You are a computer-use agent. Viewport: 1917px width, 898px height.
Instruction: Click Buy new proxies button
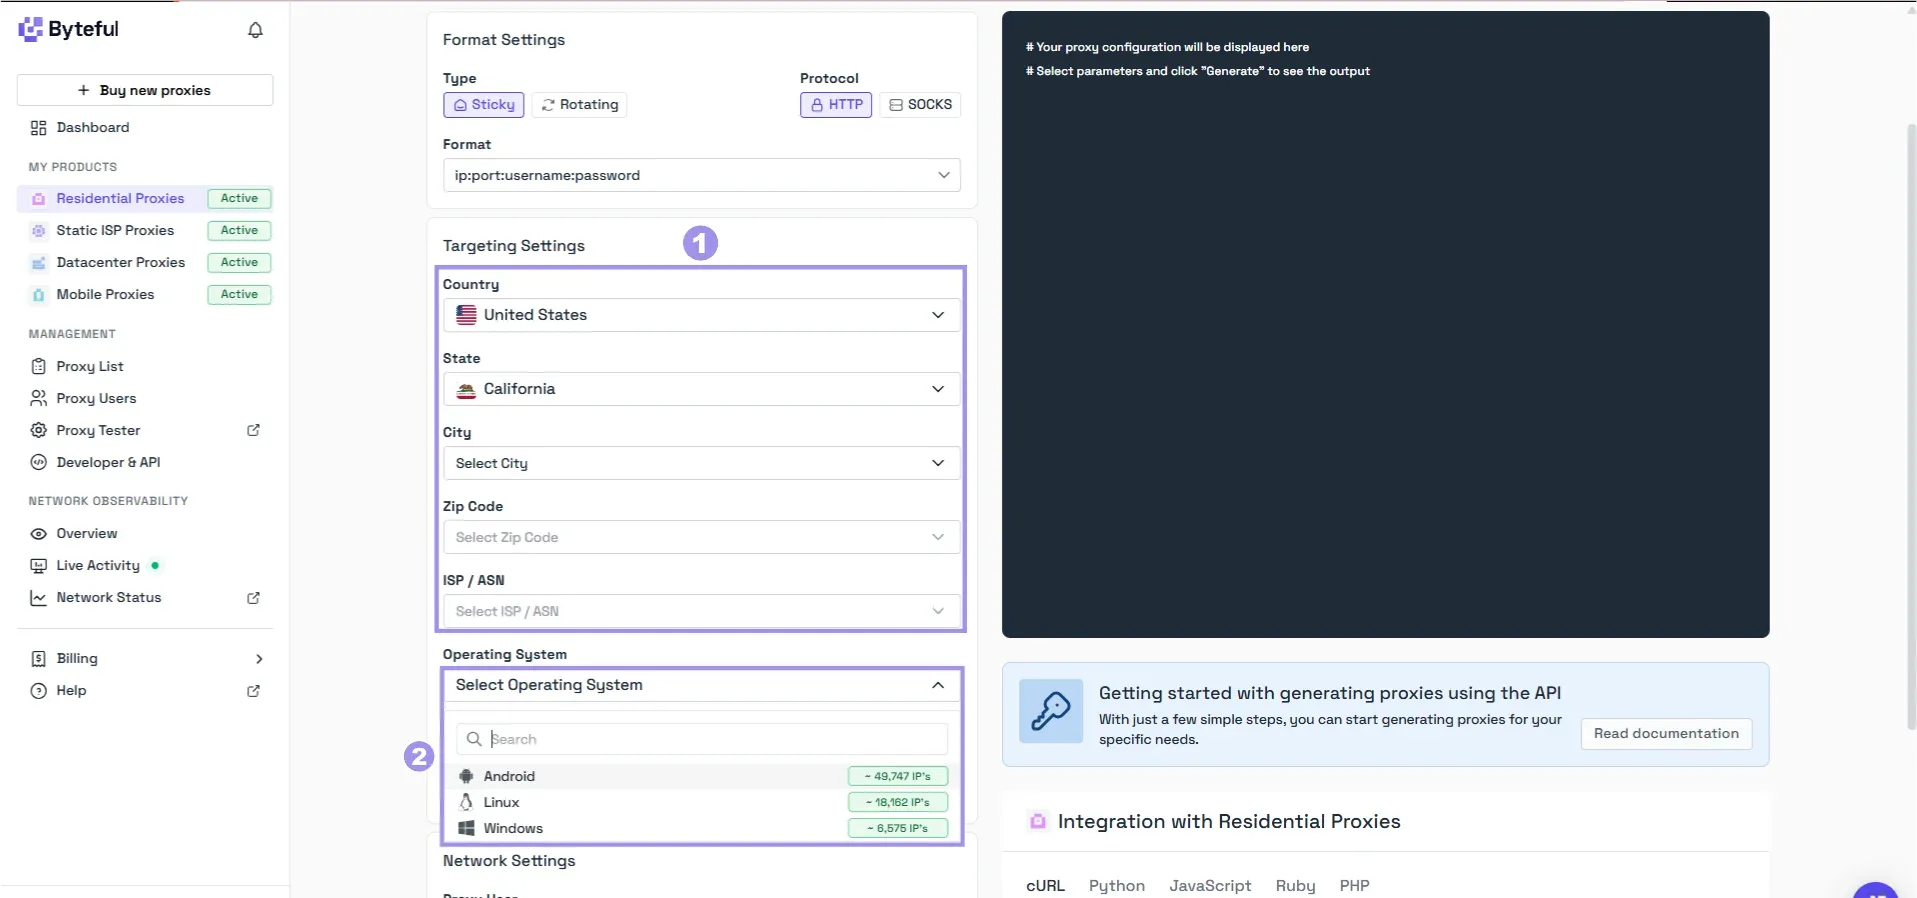coord(145,90)
